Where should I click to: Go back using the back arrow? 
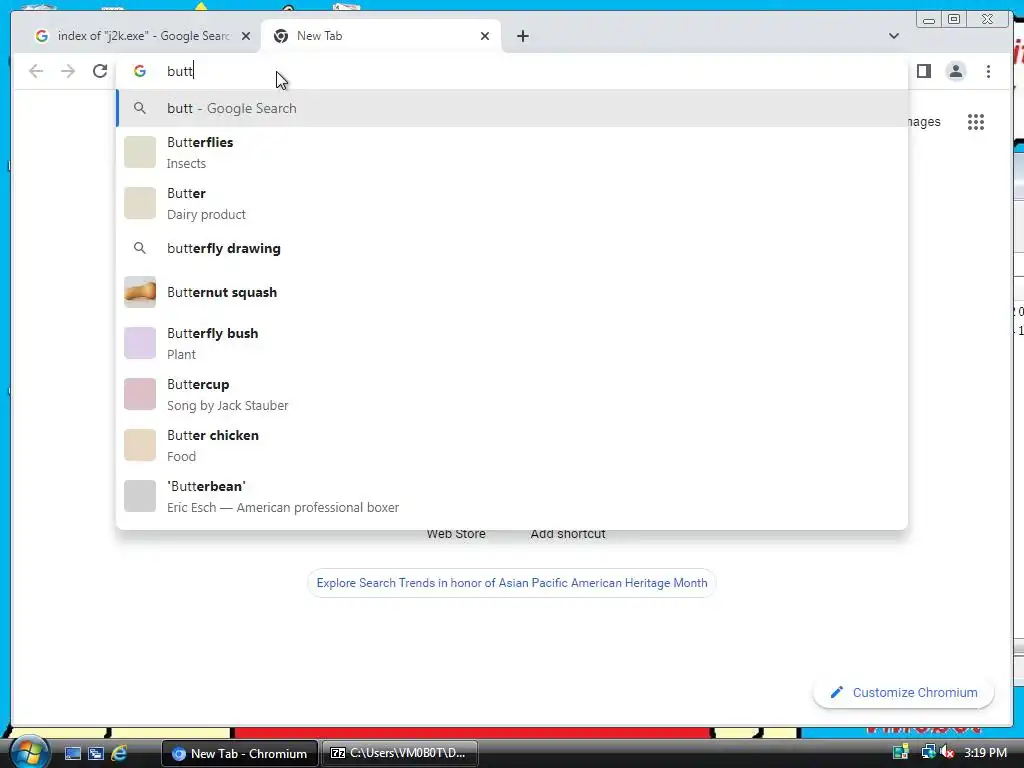coord(36,71)
